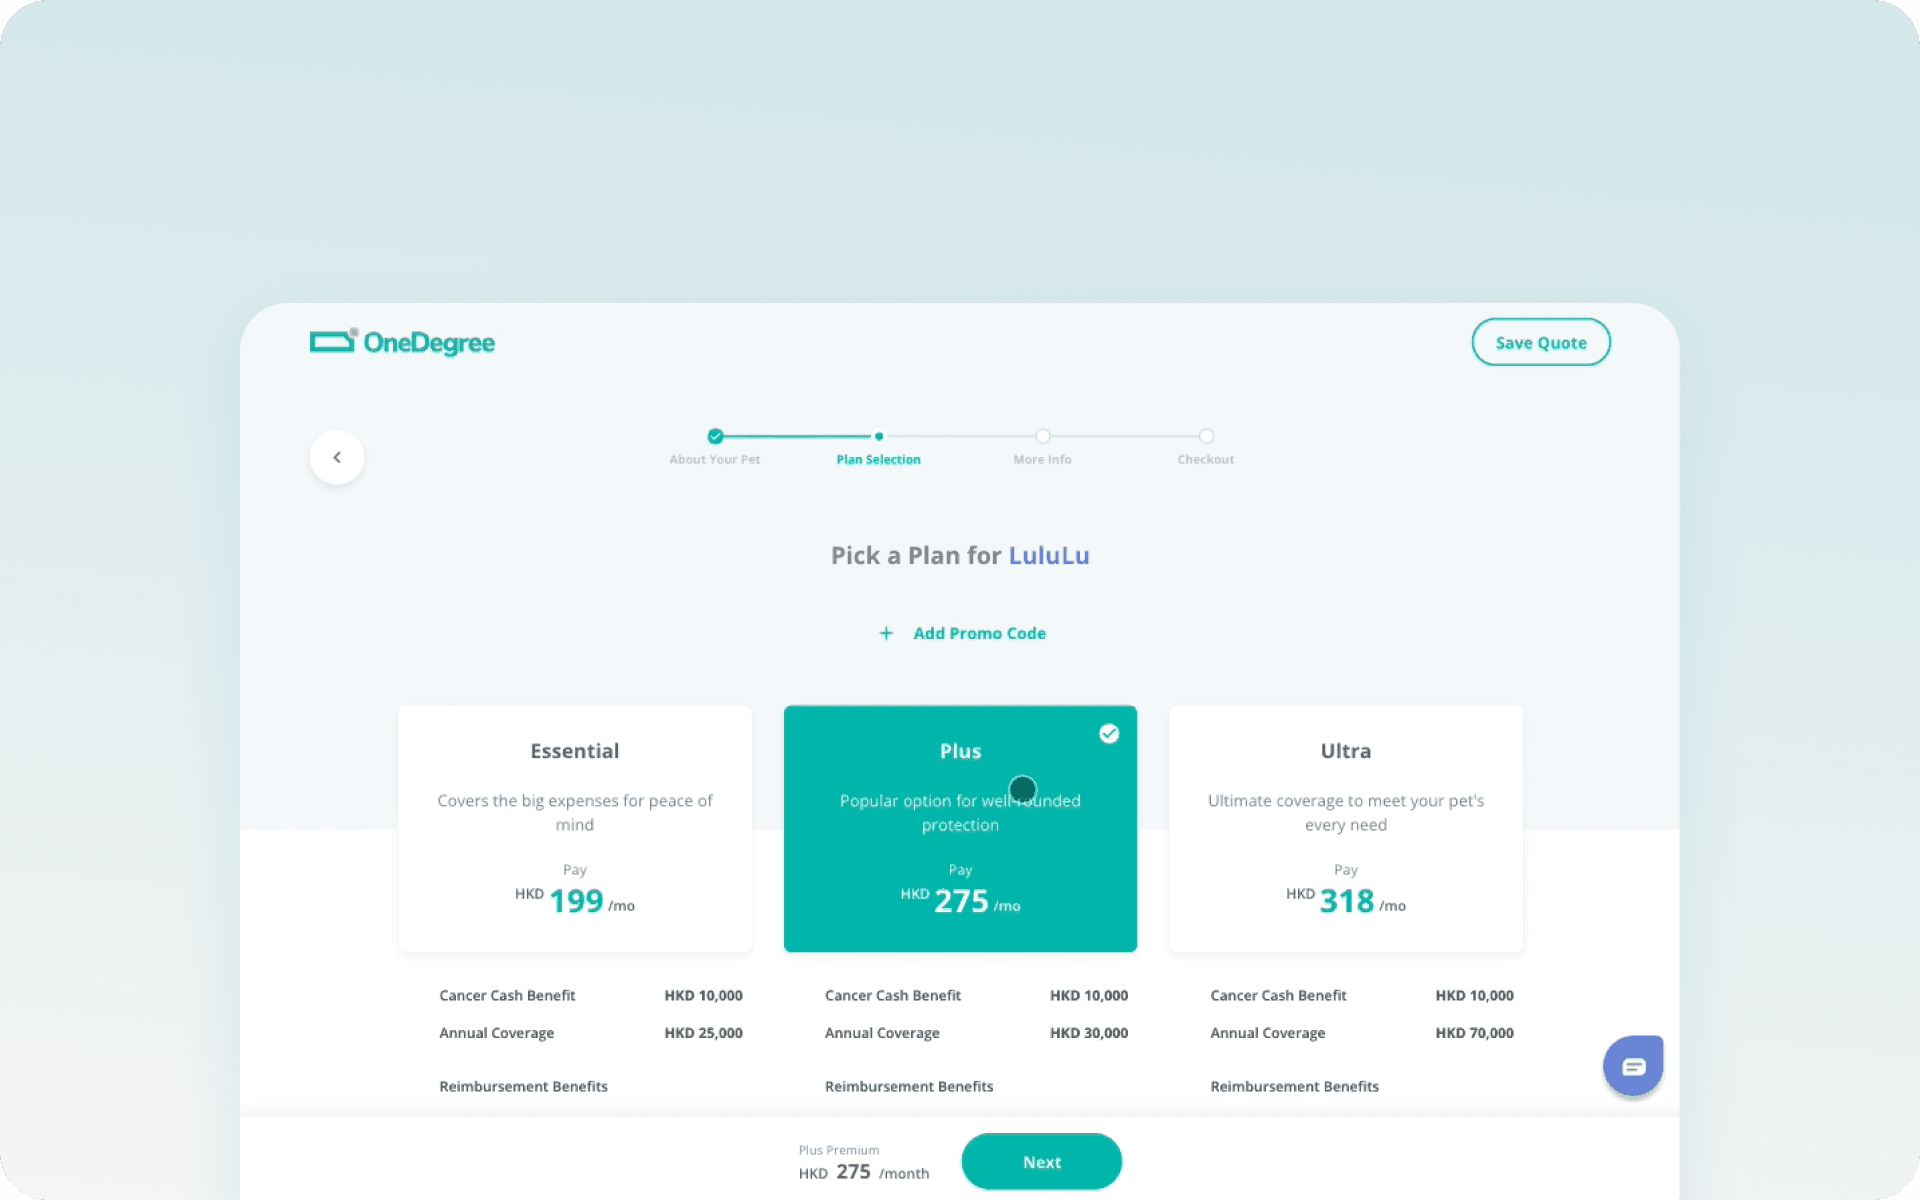This screenshot has width=1920, height=1200.
Task: Click the back navigation arrow icon
Action: (x=337, y=456)
